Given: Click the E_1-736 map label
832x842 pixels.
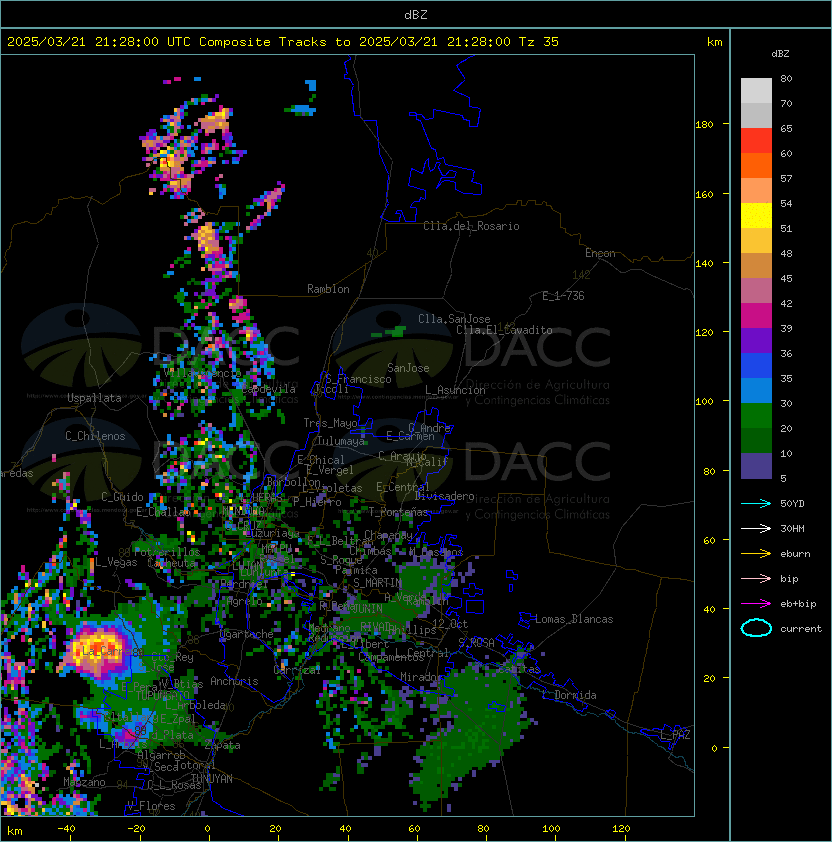Looking at the screenshot, I should coord(563,296).
